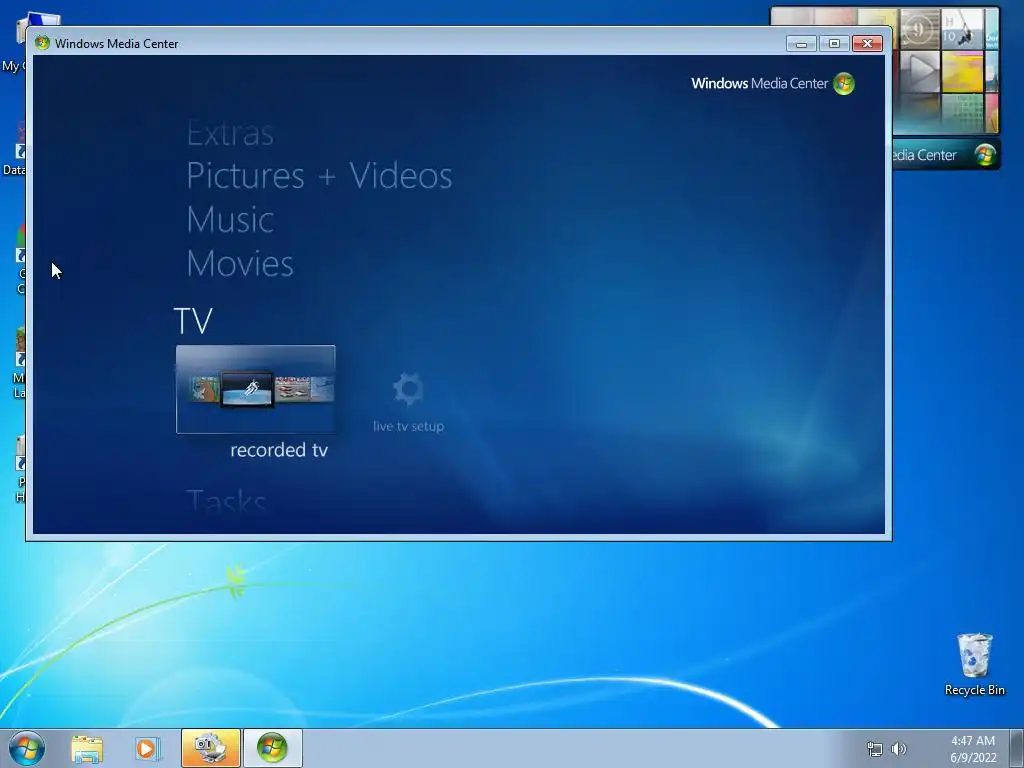This screenshot has width=1024, height=768.
Task: Click the Media Center gadget thumbnail collage
Action: 946,71
